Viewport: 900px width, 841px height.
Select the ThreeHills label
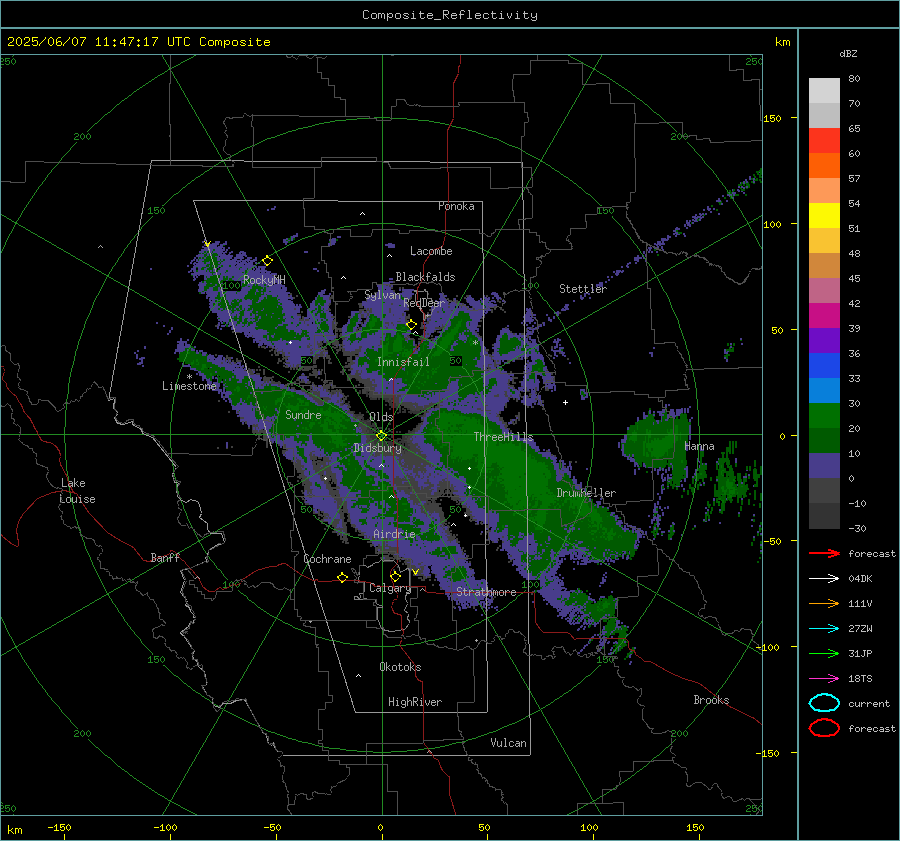point(503,437)
